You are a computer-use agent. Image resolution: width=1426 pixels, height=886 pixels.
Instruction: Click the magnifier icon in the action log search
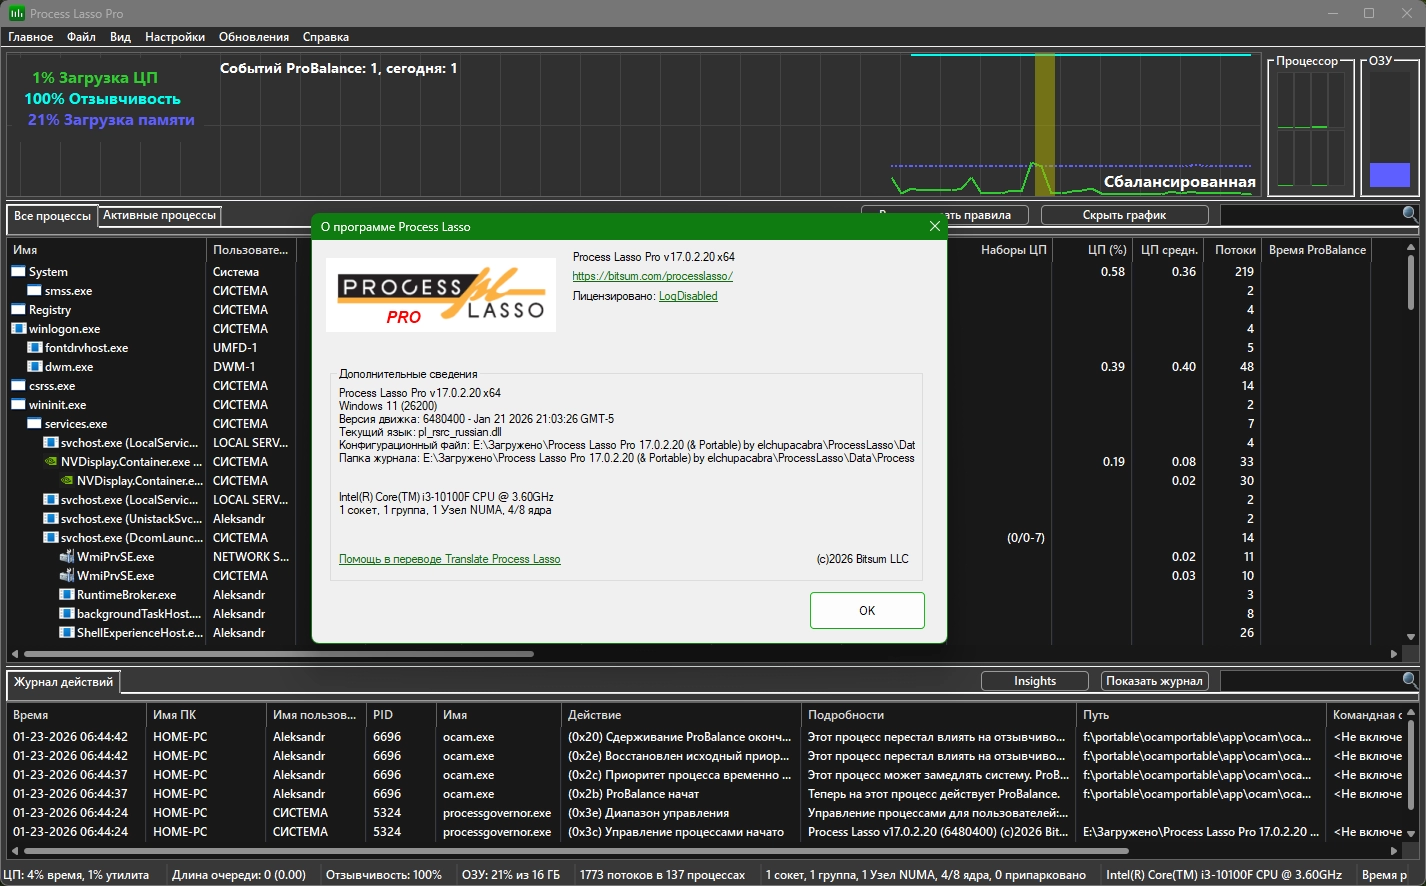(x=1410, y=680)
